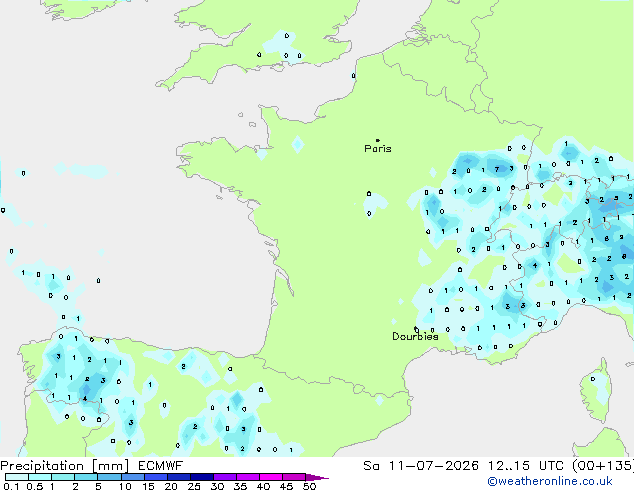Screen dimensions: 634x490
Task: Open the weatheronline.co.uk copyright link
Action: coord(550,481)
